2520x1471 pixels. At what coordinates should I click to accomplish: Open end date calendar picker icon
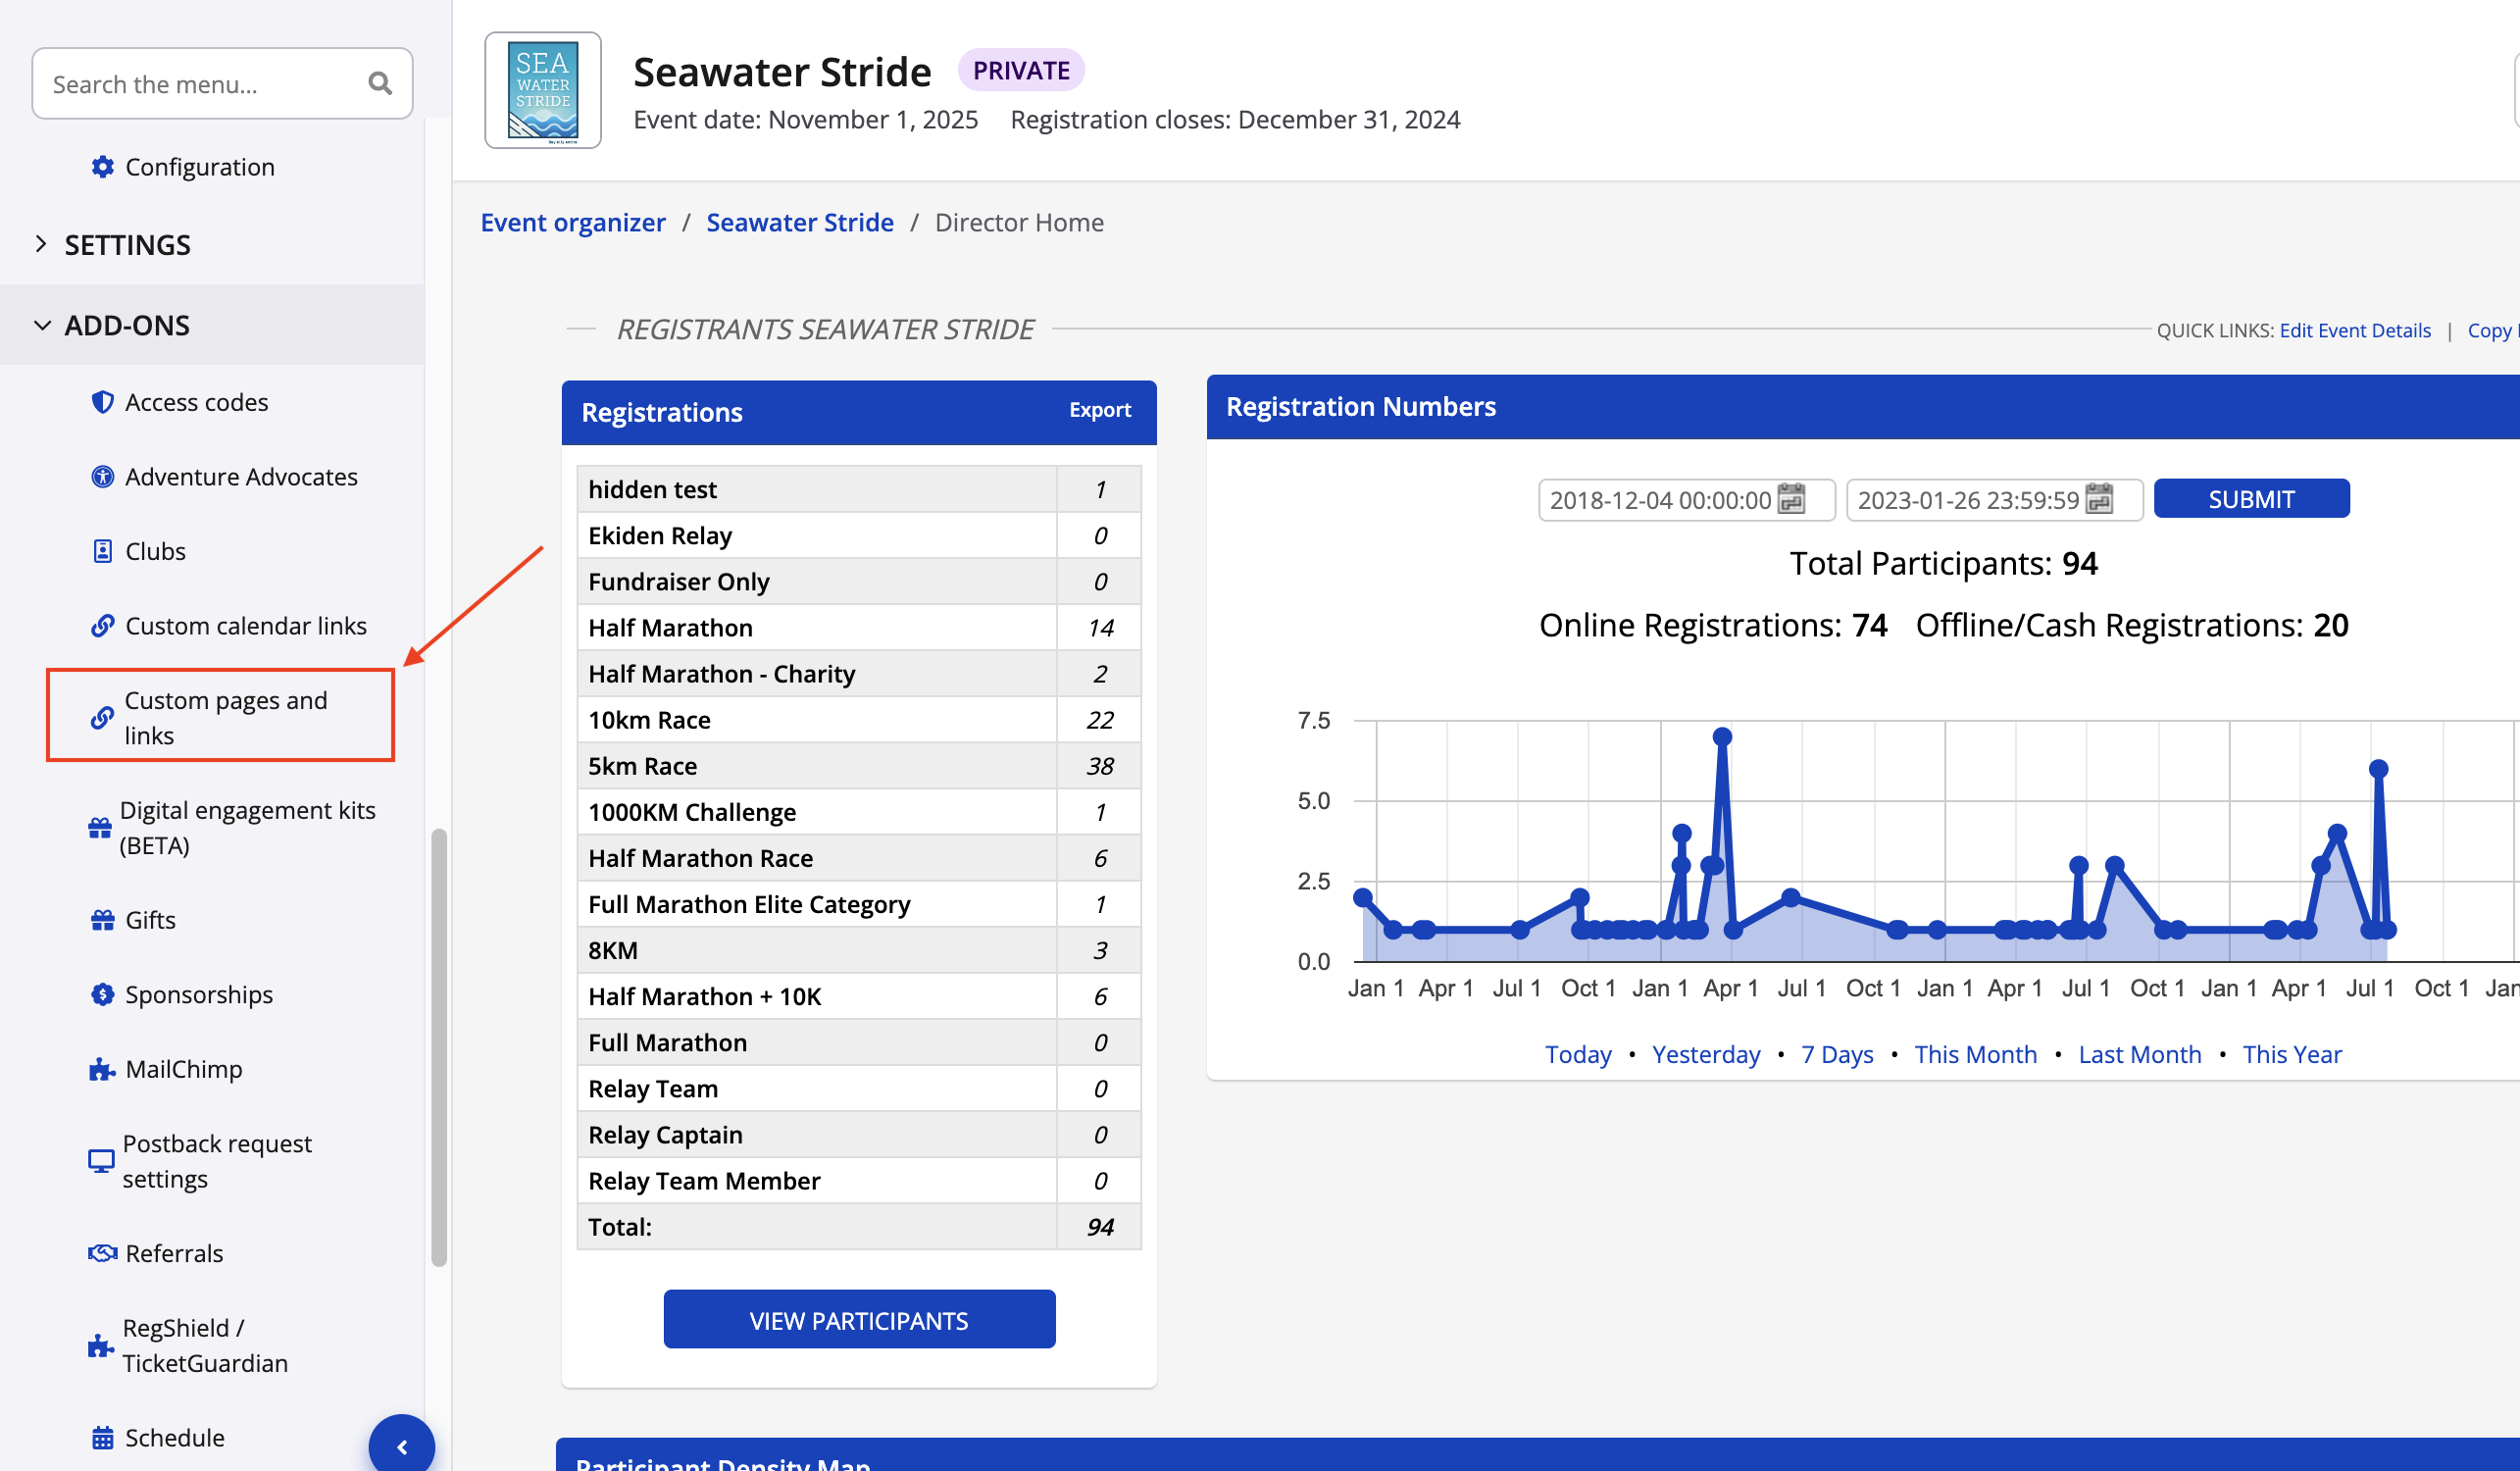(2099, 499)
